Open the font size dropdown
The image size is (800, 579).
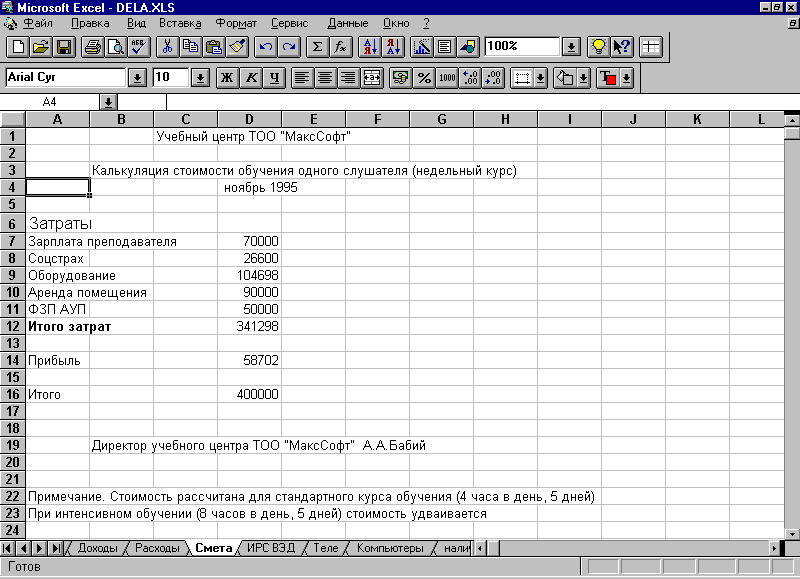click(201, 78)
